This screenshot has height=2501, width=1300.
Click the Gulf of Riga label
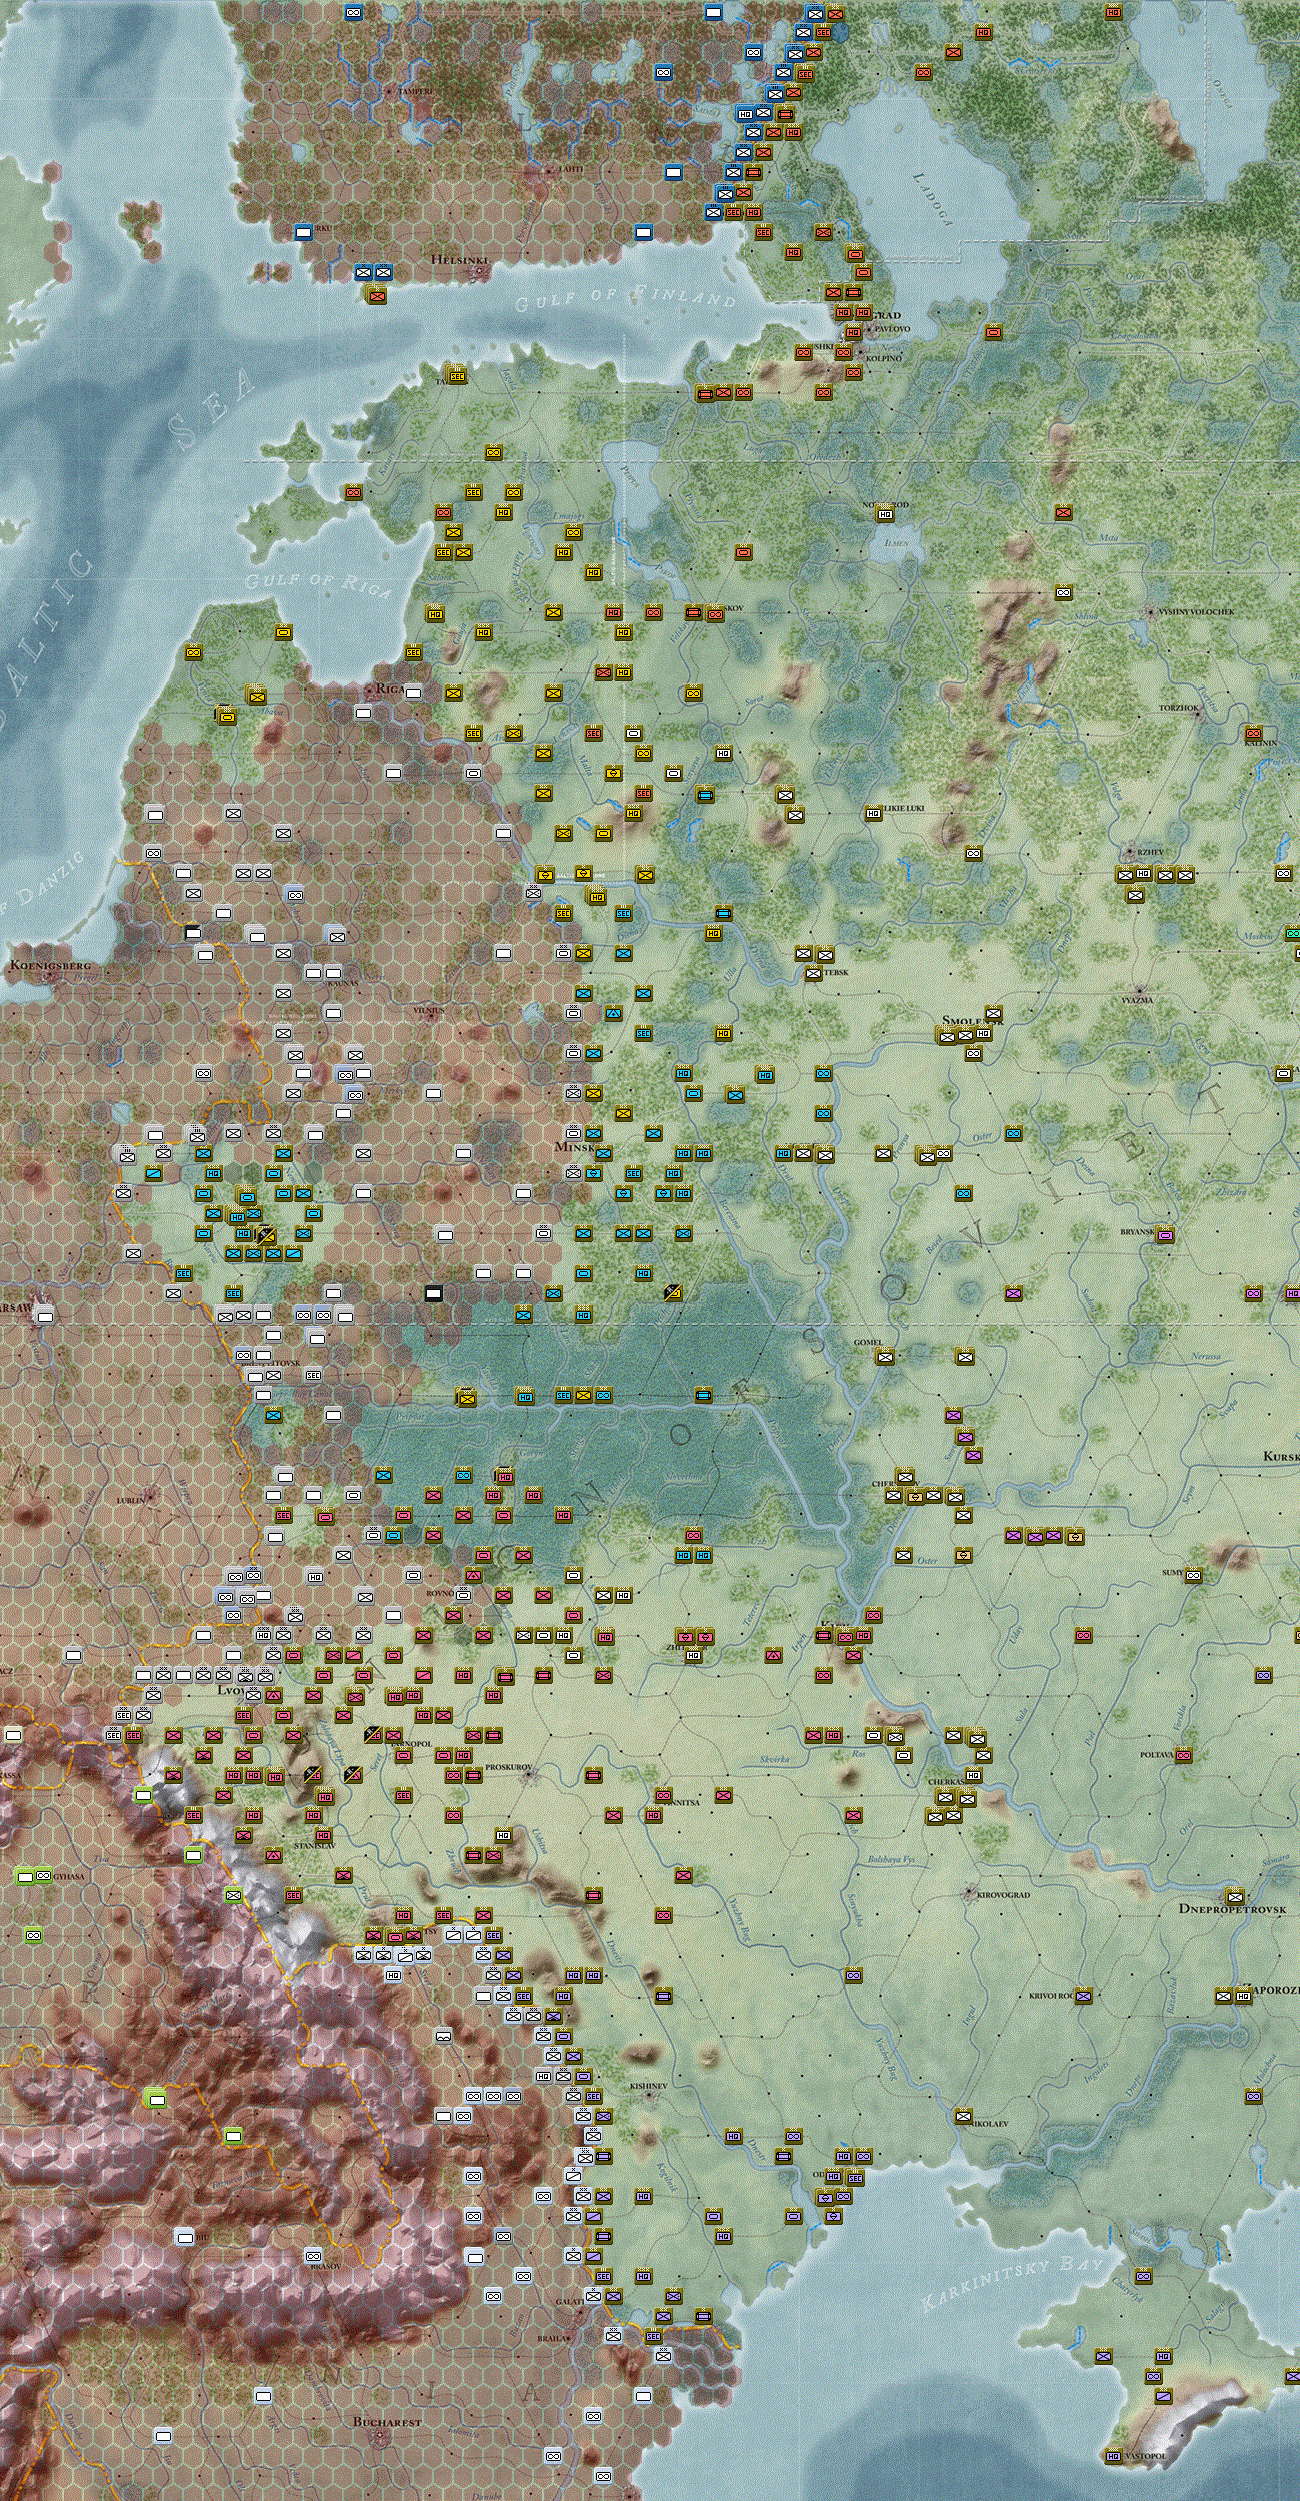pos(317,583)
